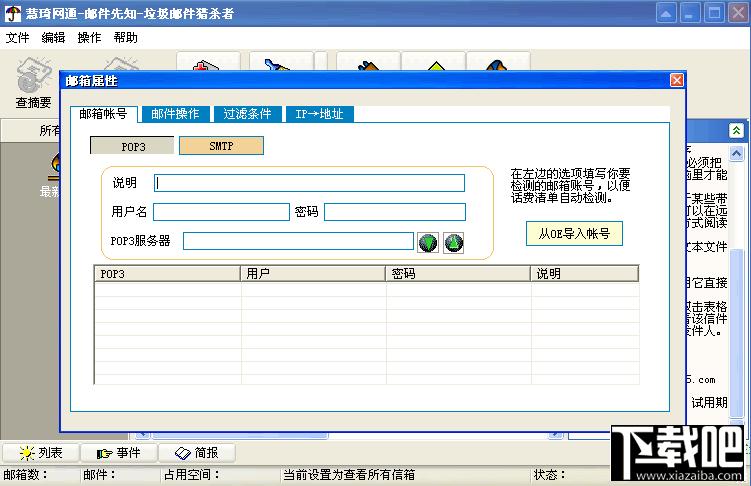Click the green up-arrow remove icon
751x486 pixels.
point(454,243)
